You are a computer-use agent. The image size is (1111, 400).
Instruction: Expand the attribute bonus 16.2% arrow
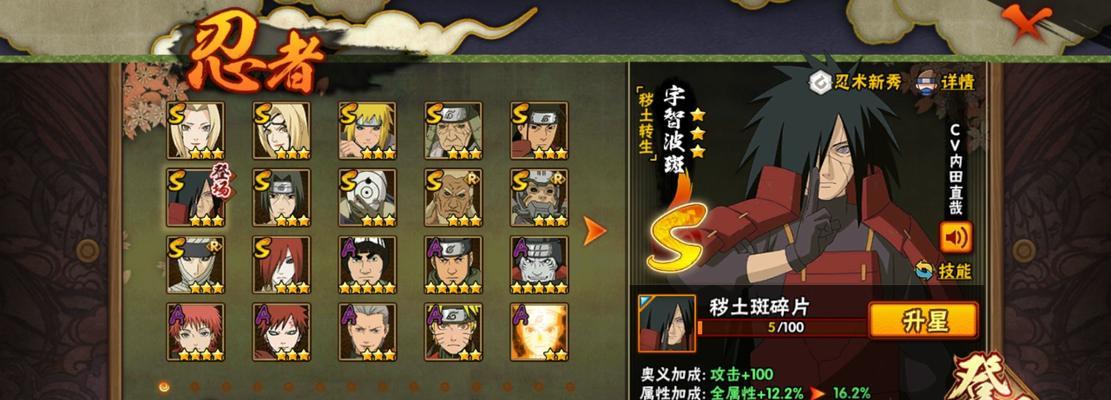point(818,393)
